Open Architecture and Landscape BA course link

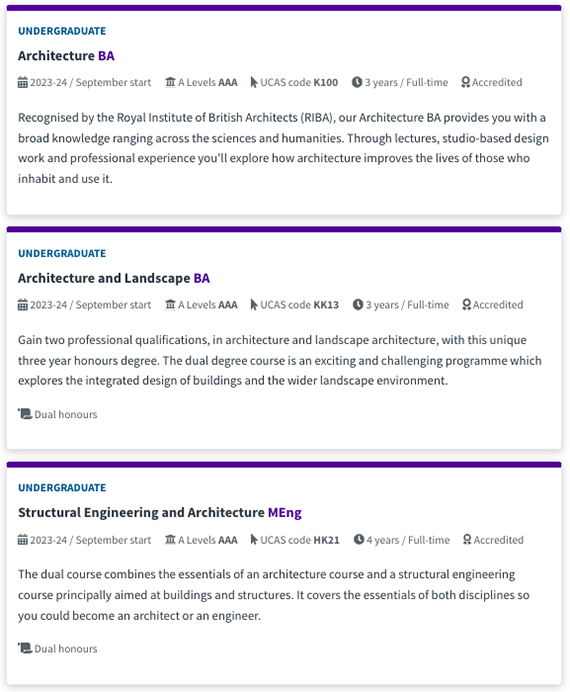click(114, 278)
